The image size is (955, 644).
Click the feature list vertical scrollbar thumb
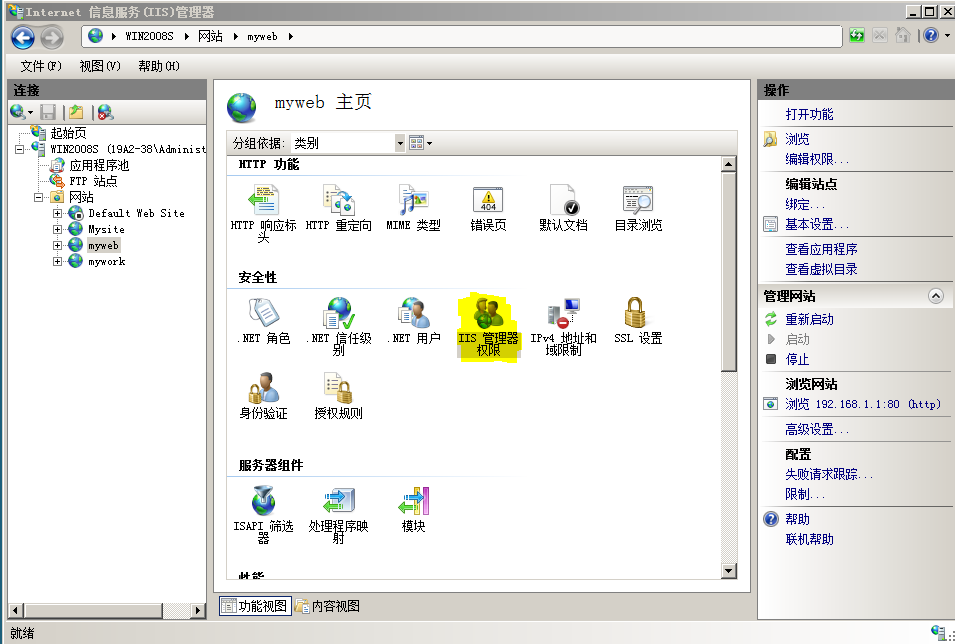coord(728,272)
